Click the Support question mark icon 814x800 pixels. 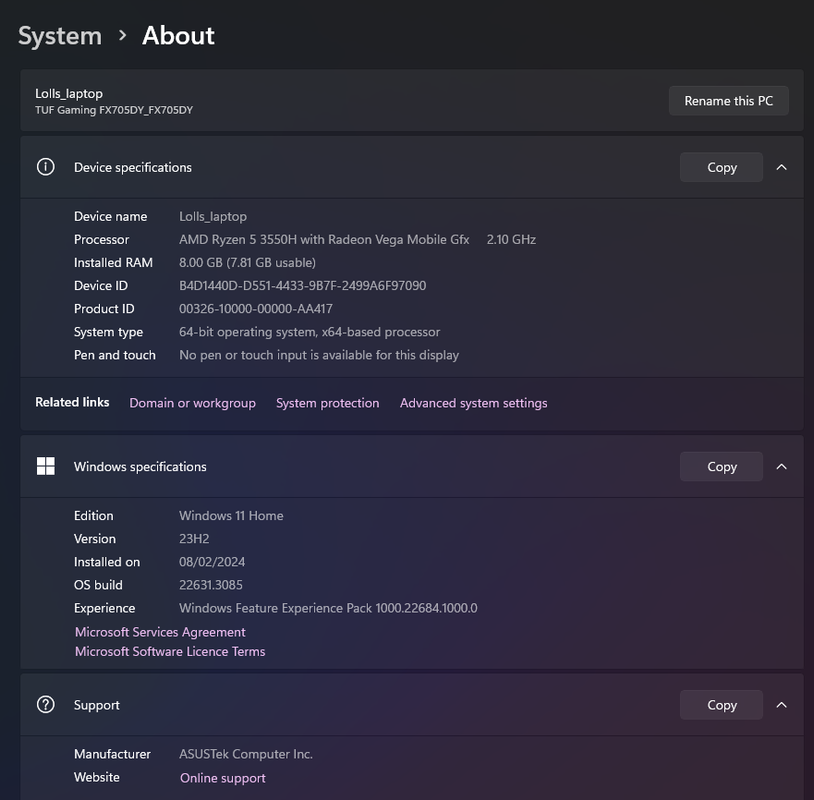click(46, 704)
